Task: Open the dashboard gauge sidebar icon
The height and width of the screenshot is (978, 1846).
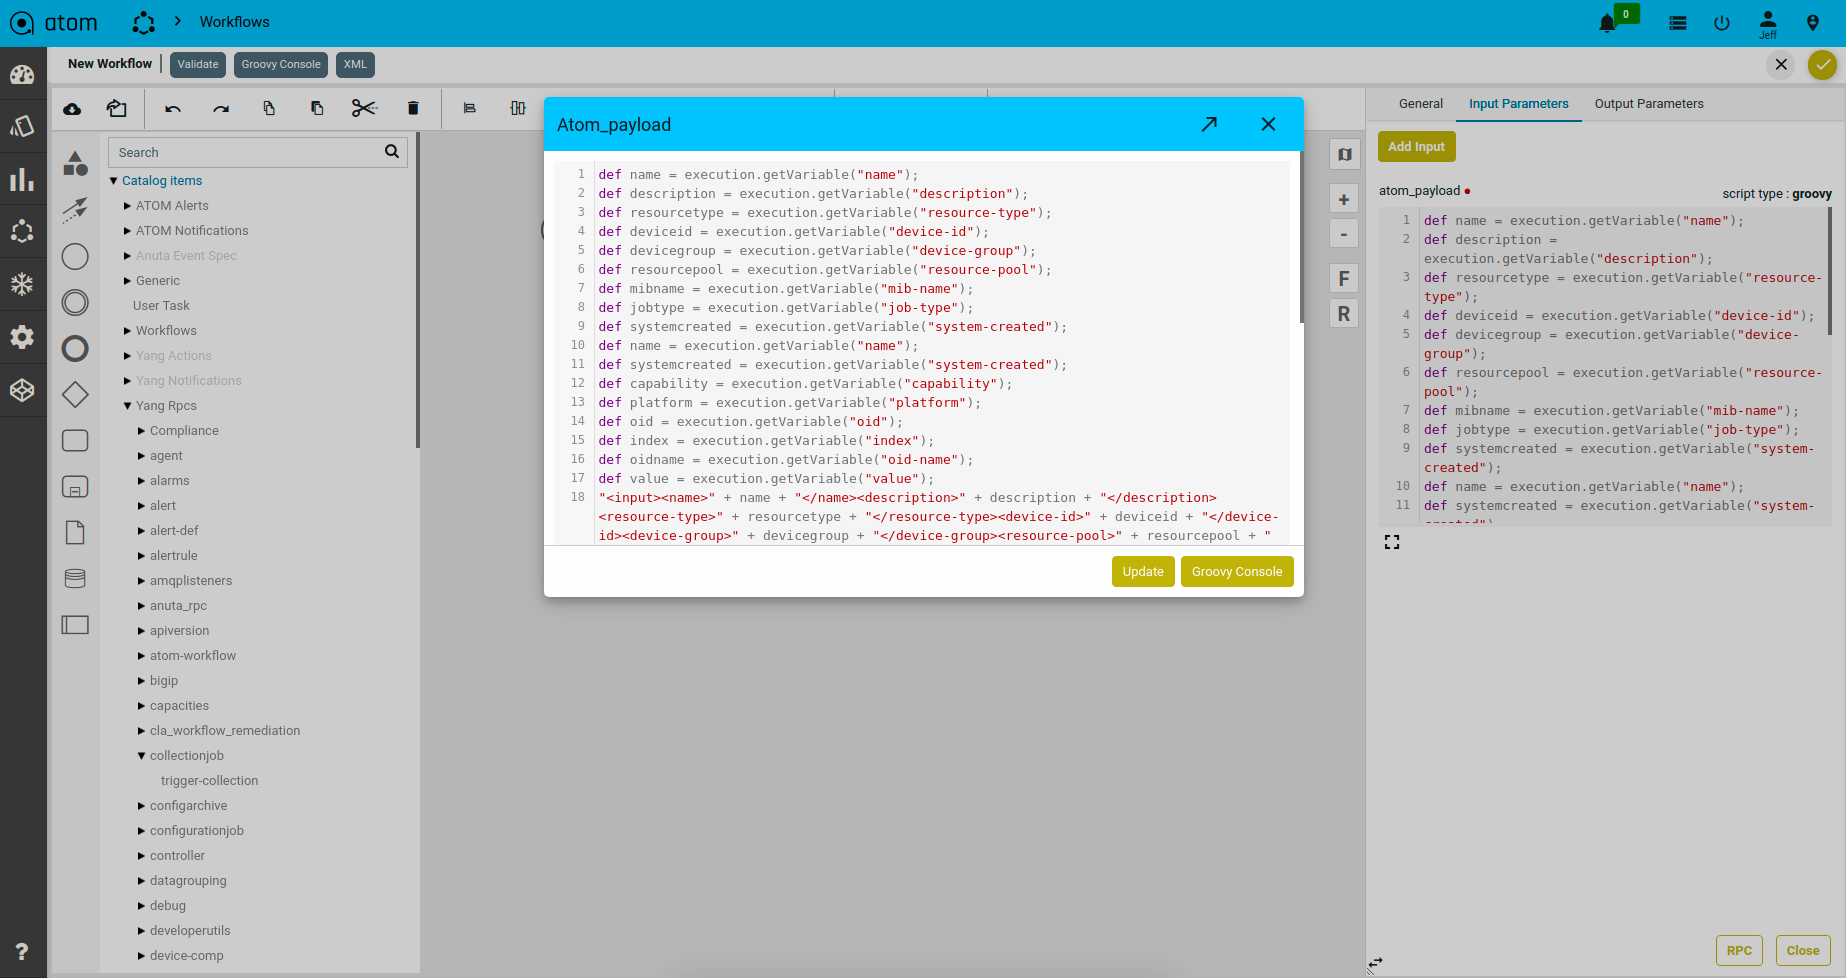Action: [x=22, y=75]
